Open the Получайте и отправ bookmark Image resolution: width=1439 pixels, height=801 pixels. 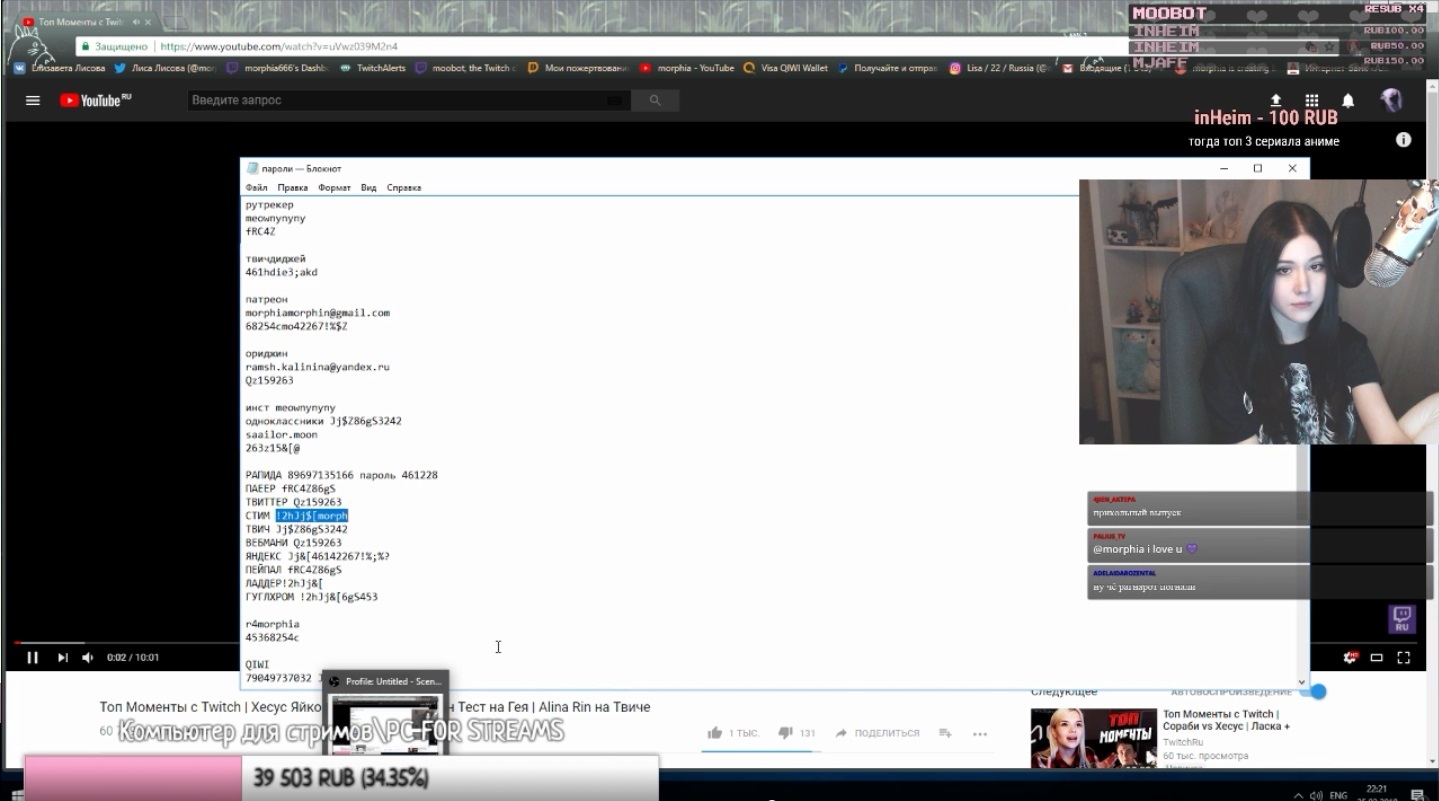pyautogui.click(x=887, y=68)
